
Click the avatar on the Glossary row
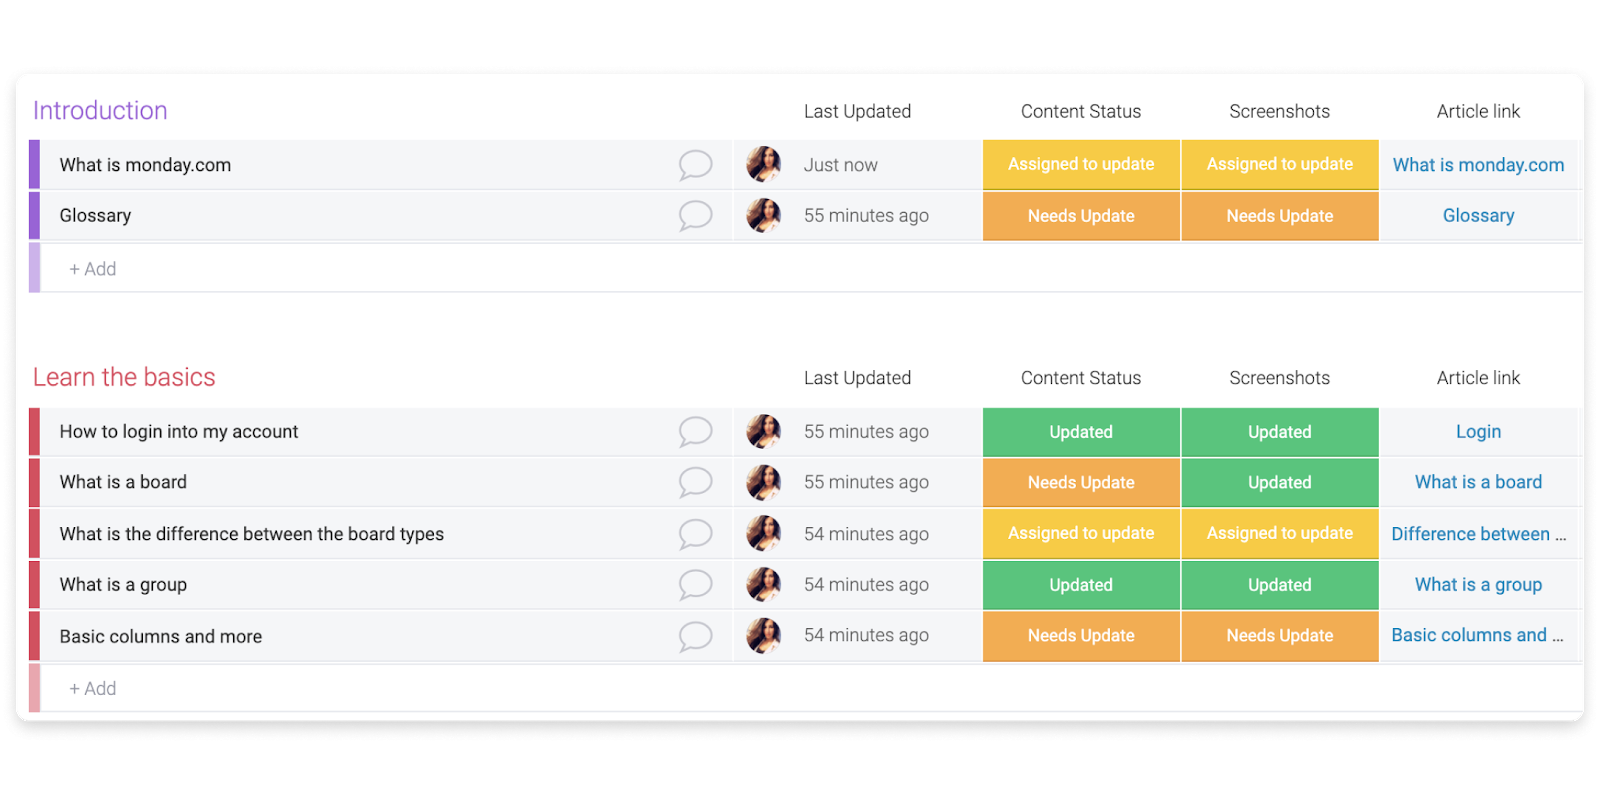[764, 215]
